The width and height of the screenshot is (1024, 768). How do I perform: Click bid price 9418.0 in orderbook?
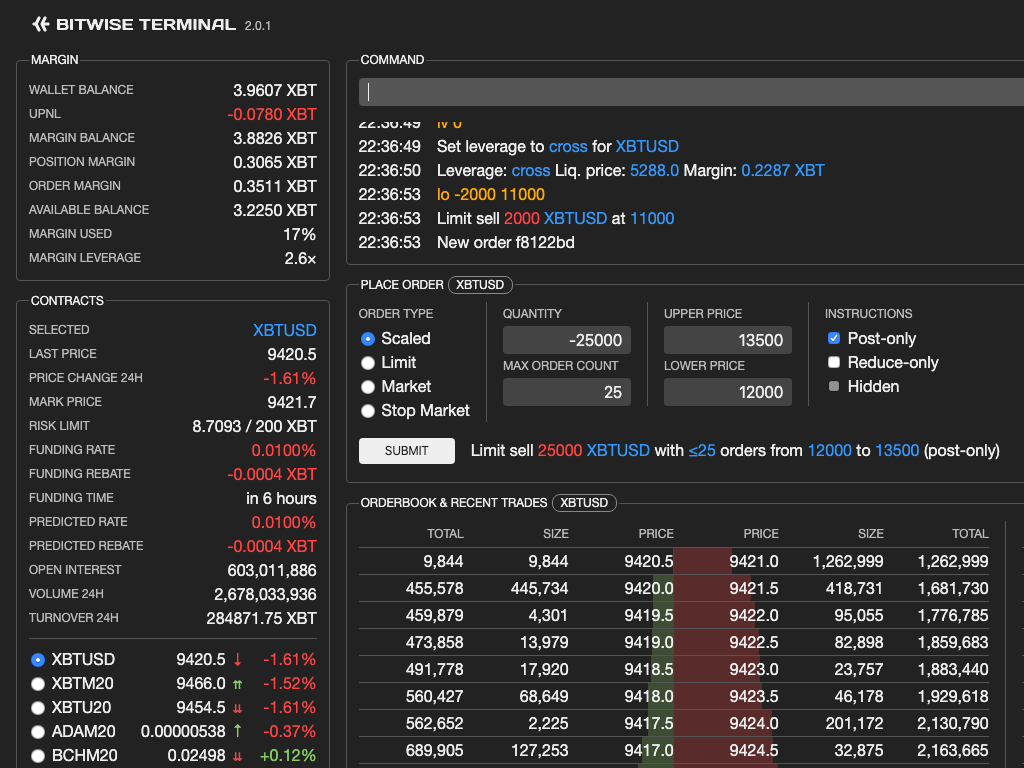pos(648,697)
